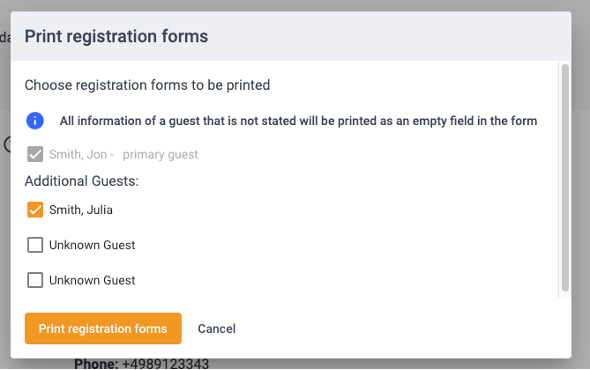Check the first Unknown Guest checkbox
This screenshot has width=590, height=370.
click(x=35, y=245)
